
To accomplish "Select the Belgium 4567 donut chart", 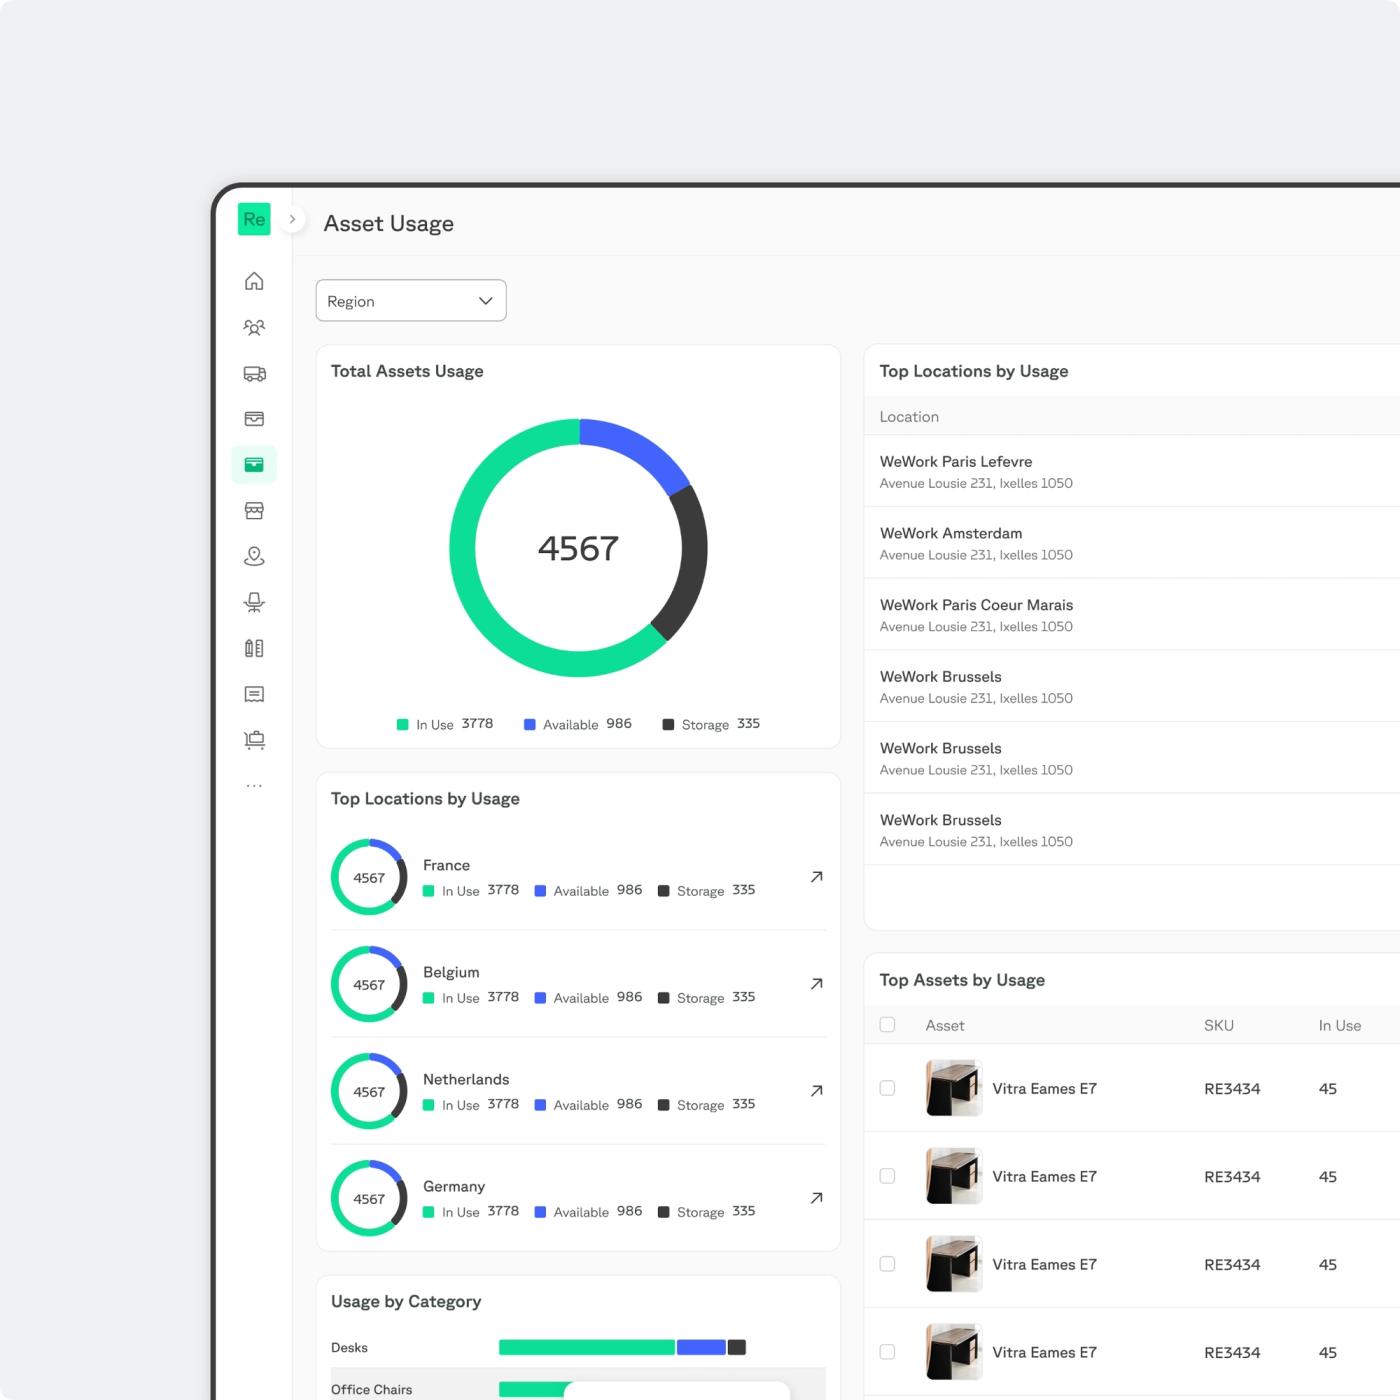I will pyautogui.click(x=369, y=984).
